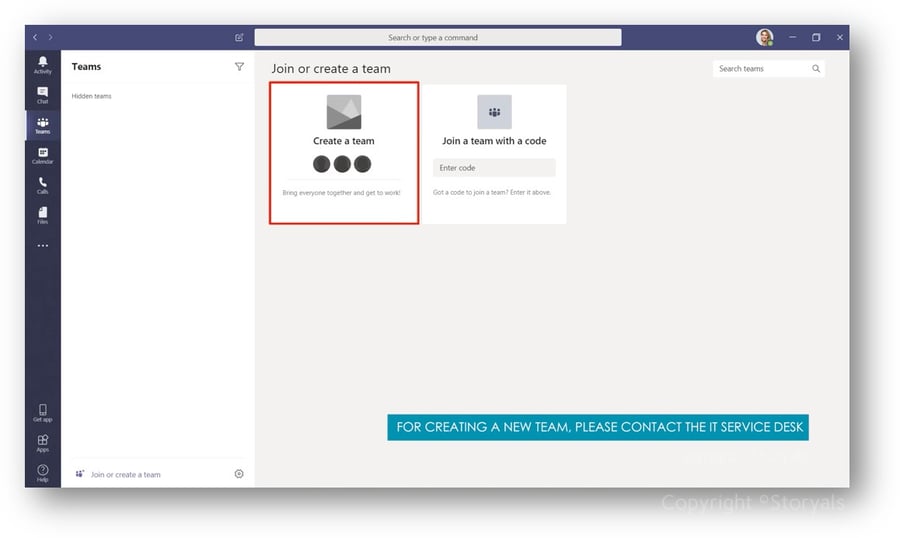Viewport: 900px width, 538px height.
Task: Click the Create a team label
Action: (344, 141)
